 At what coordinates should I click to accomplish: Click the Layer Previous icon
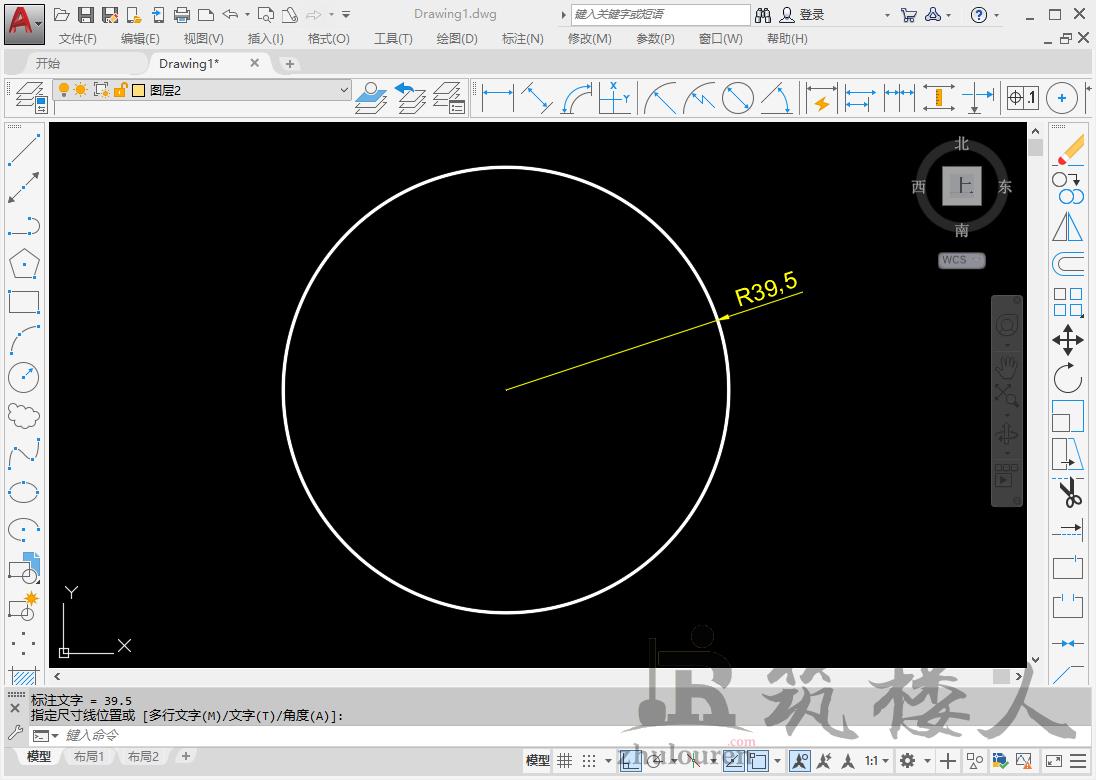[410, 98]
